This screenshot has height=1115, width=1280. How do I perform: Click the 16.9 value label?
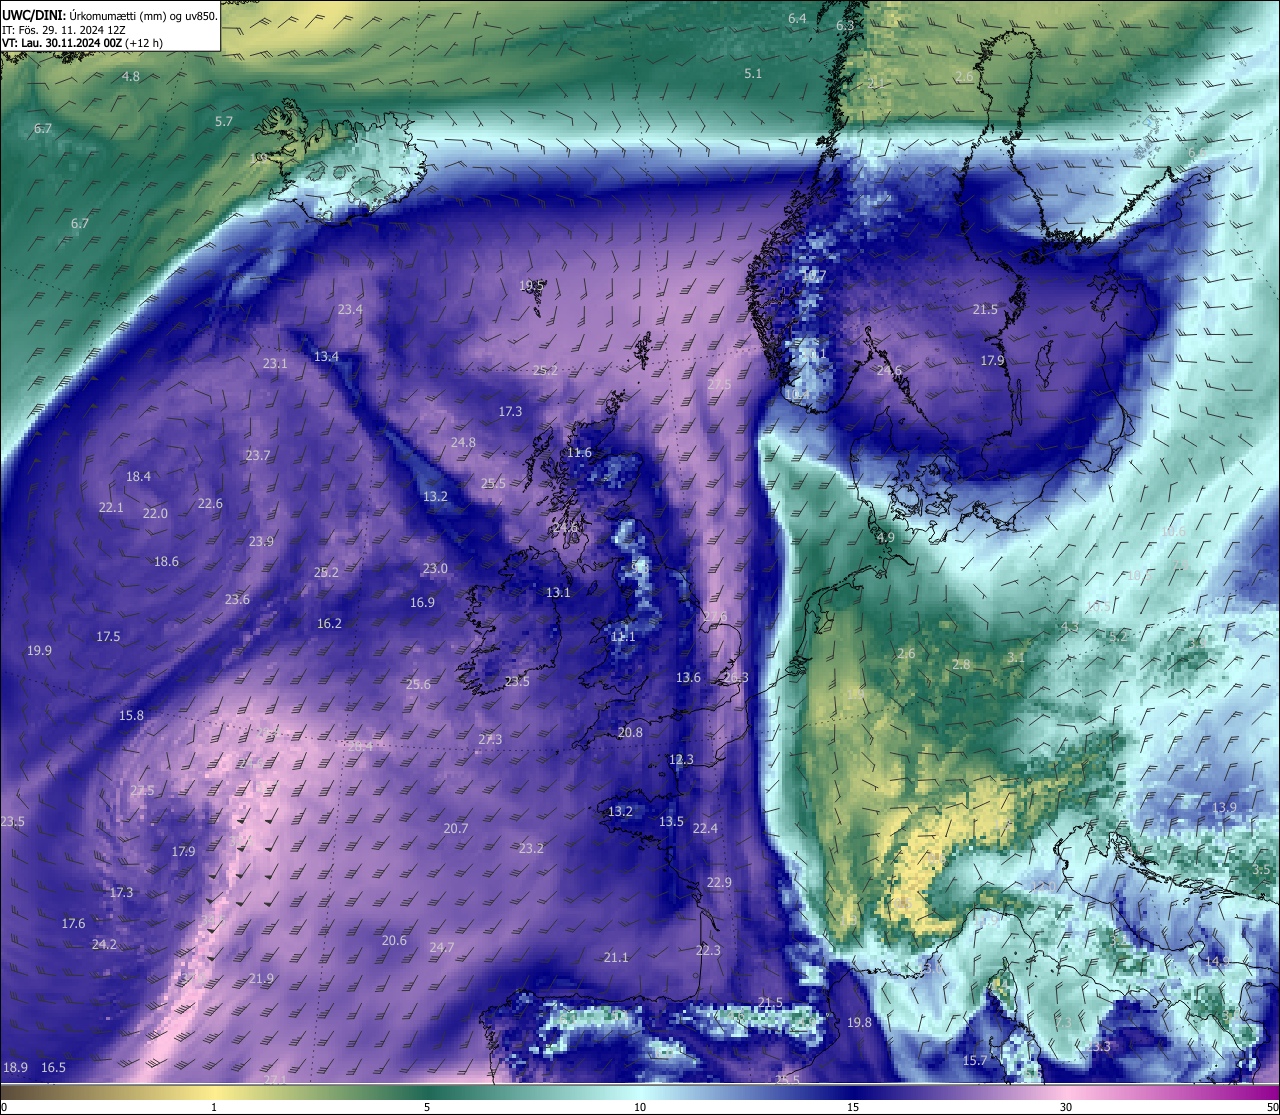tap(422, 603)
